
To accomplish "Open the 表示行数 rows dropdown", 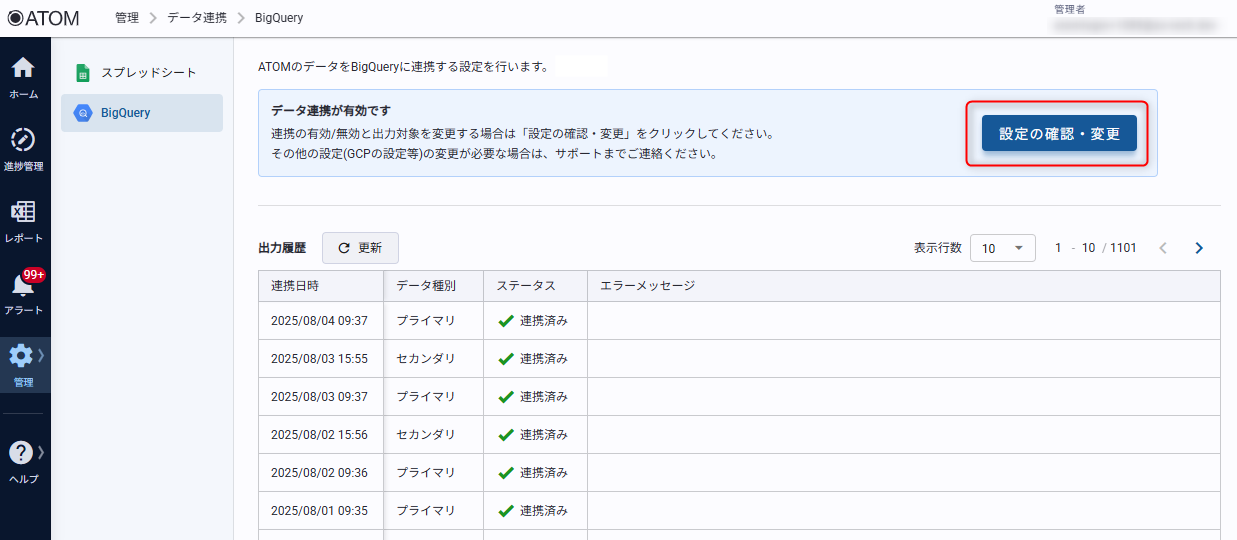I will [1002, 248].
